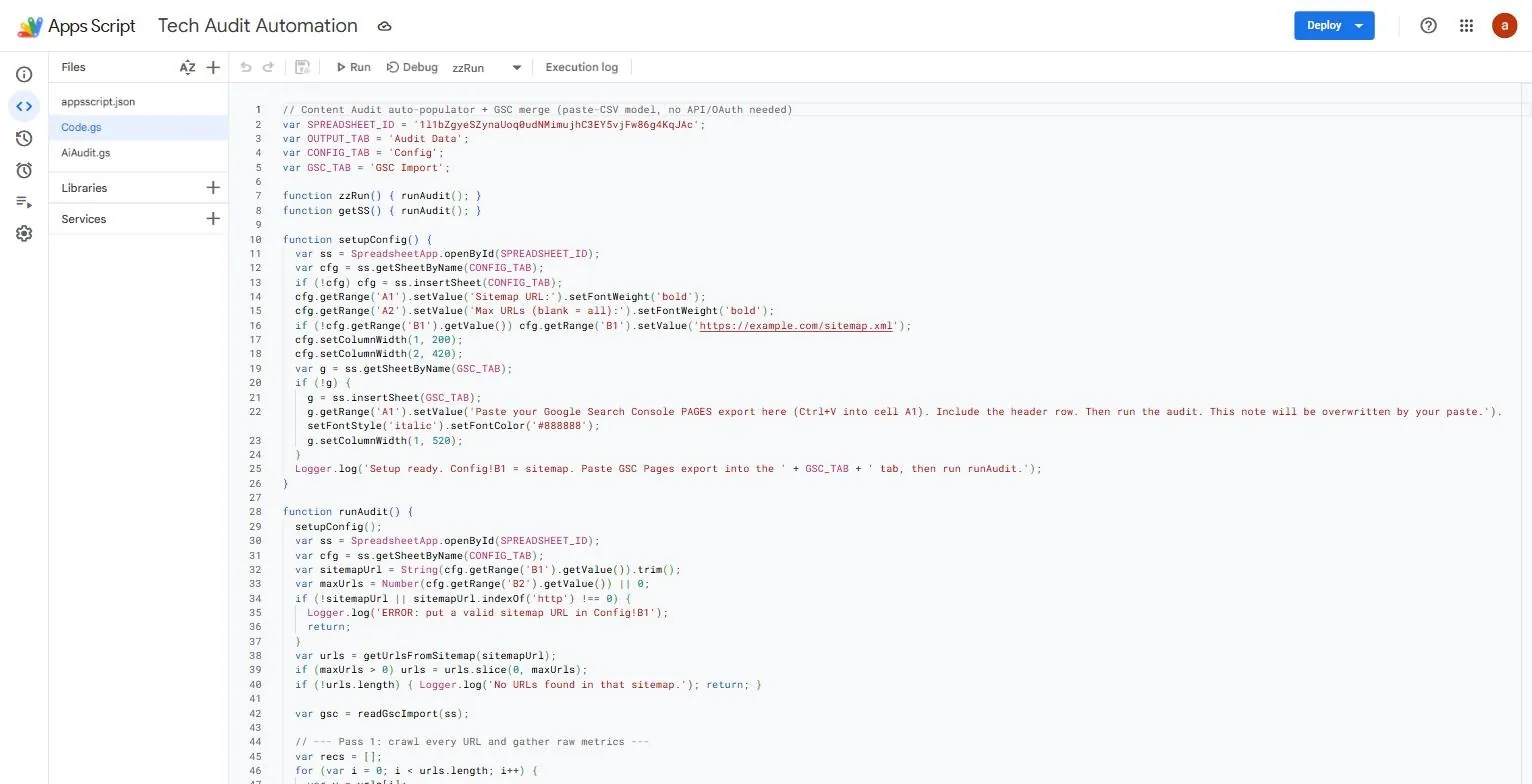Place cursor on function setupConfig line
Image resolution: width=1532 pixels, height=784 pixels.
[x=357, y=240]
